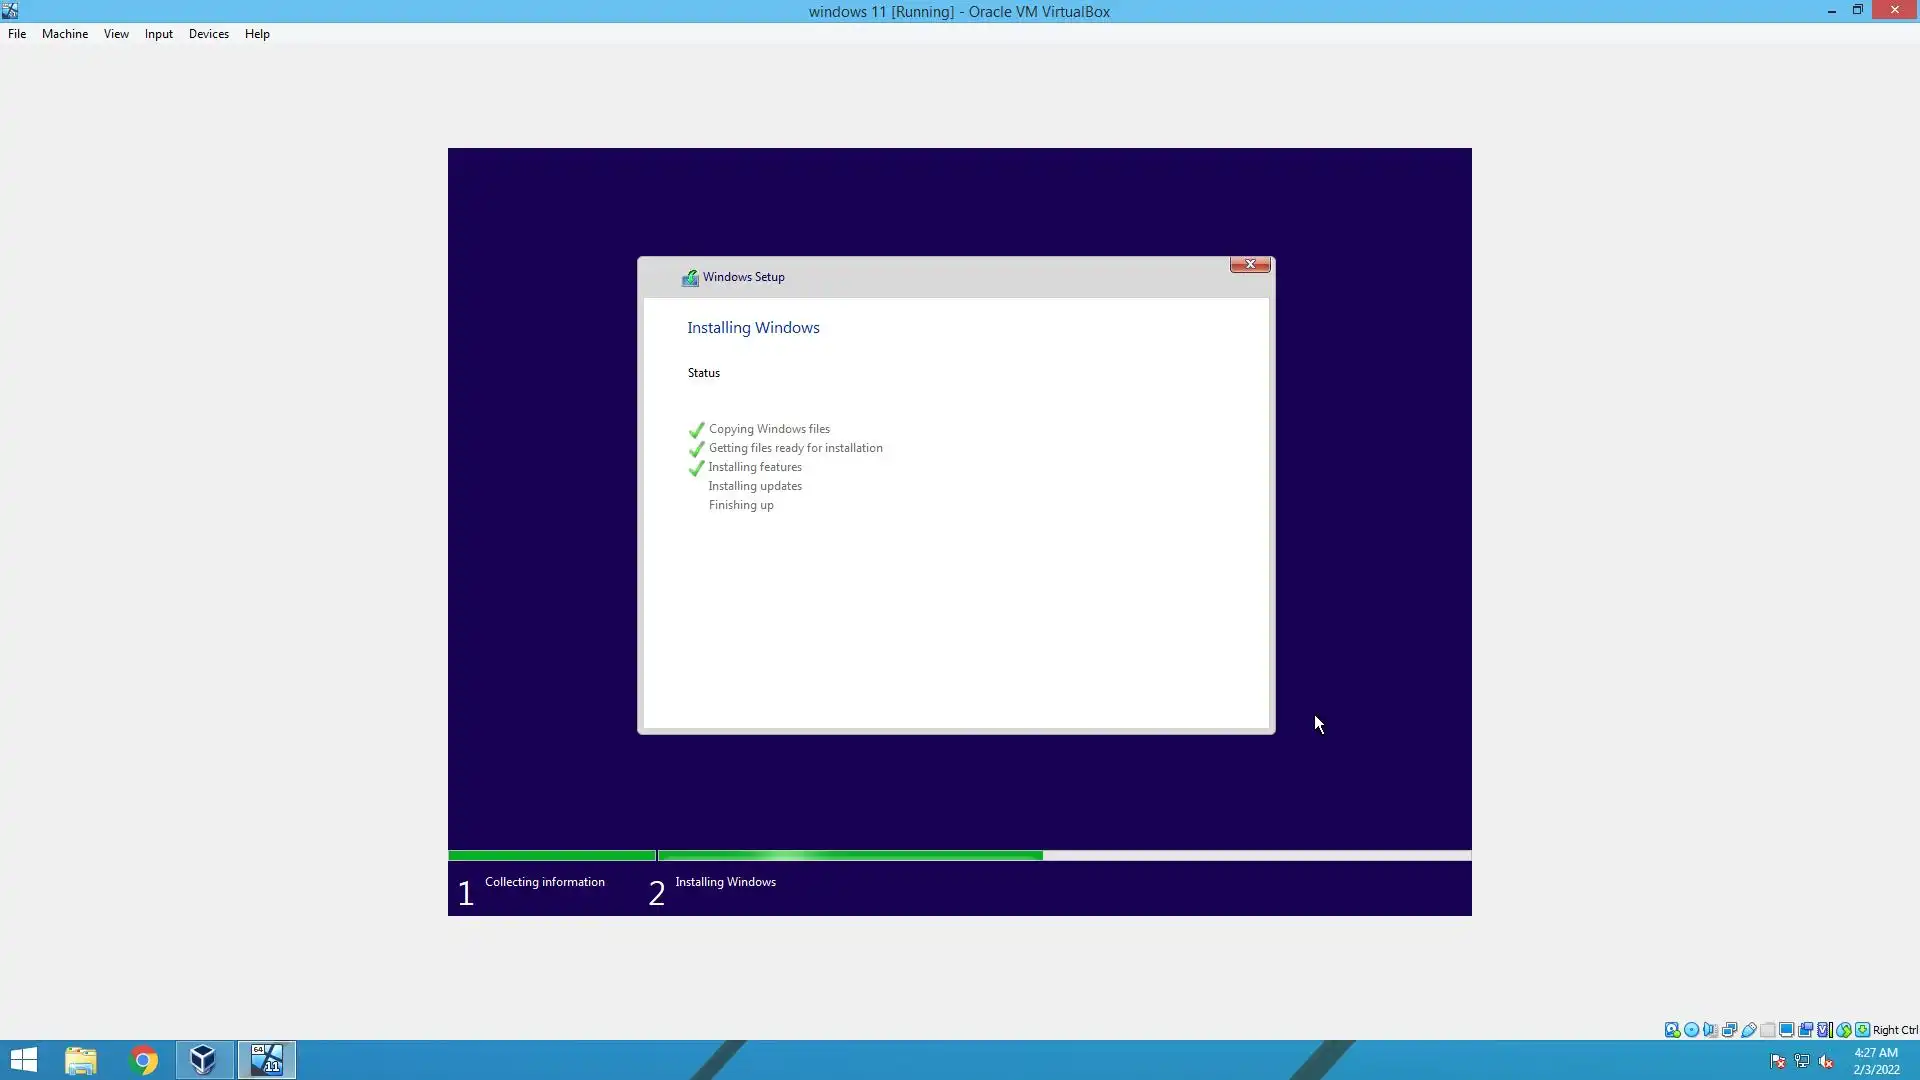Viewport: 1920px width, 1080px height.
Task: Open the Help menu
Action: 257,34
